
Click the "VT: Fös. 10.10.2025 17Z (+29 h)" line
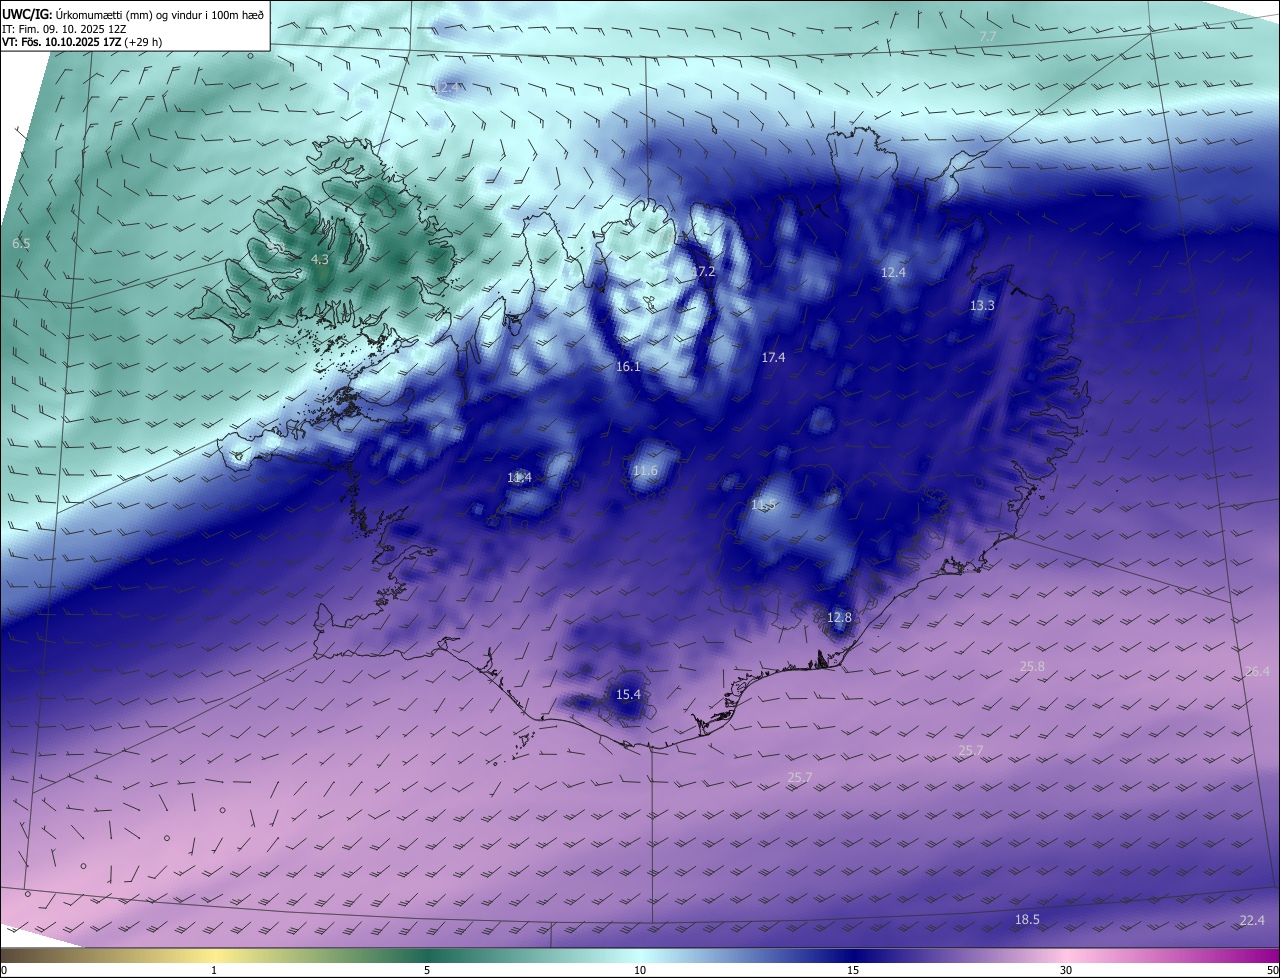click(82, 42)
